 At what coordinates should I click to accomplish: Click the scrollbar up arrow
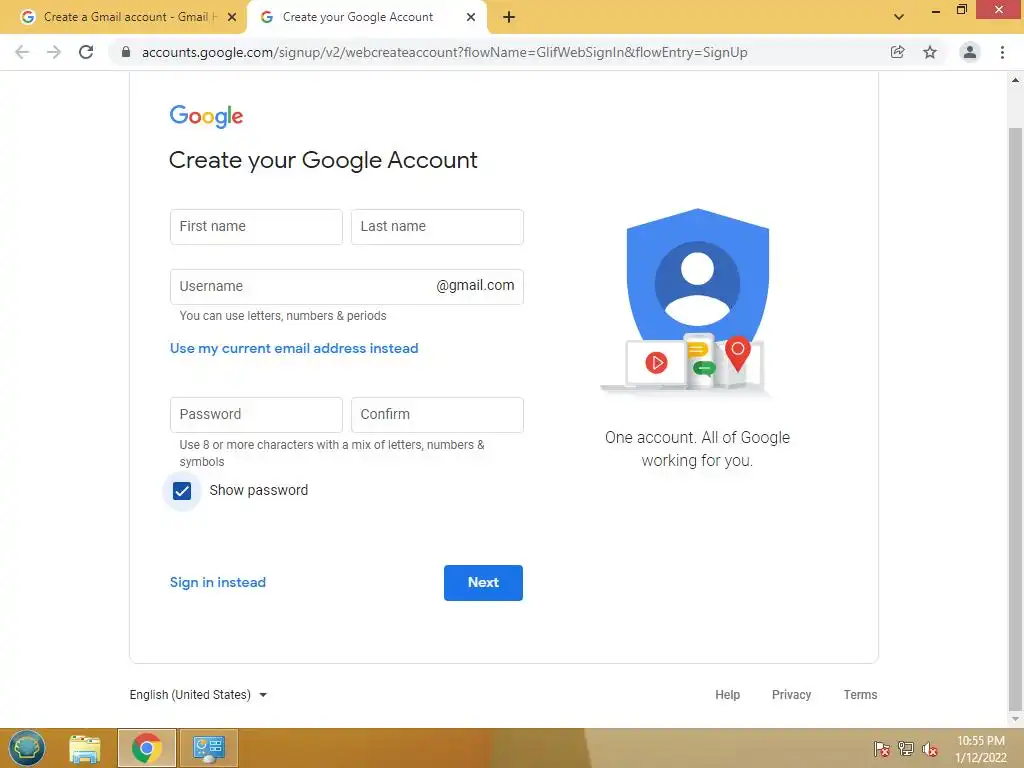1015,80
